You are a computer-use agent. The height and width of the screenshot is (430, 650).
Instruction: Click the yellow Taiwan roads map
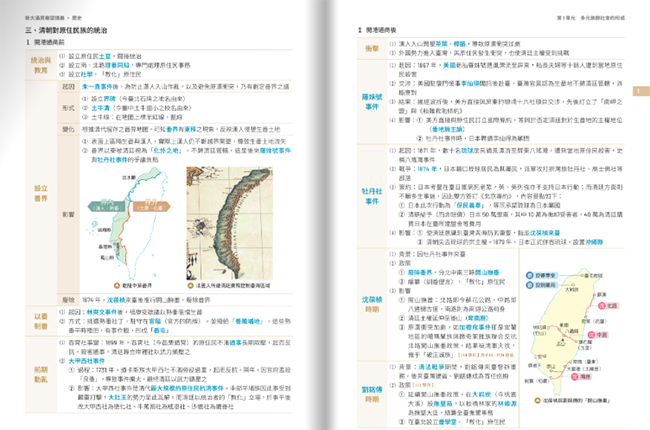573,334
